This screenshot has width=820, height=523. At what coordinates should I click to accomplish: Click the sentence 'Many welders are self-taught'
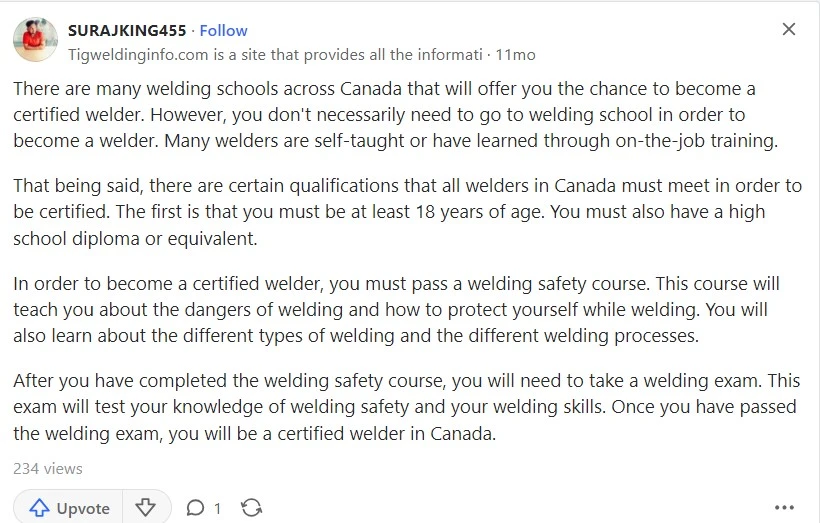[471, 141]
